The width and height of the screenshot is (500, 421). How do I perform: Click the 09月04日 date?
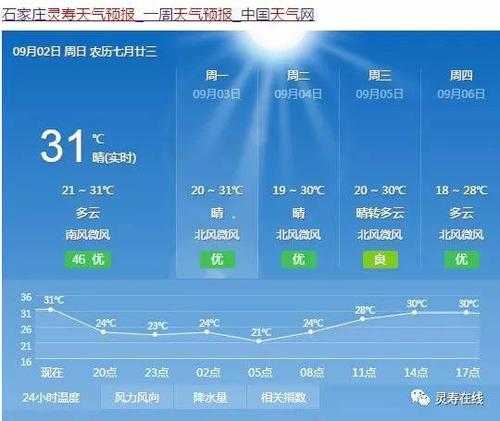(x=298, y=94)
